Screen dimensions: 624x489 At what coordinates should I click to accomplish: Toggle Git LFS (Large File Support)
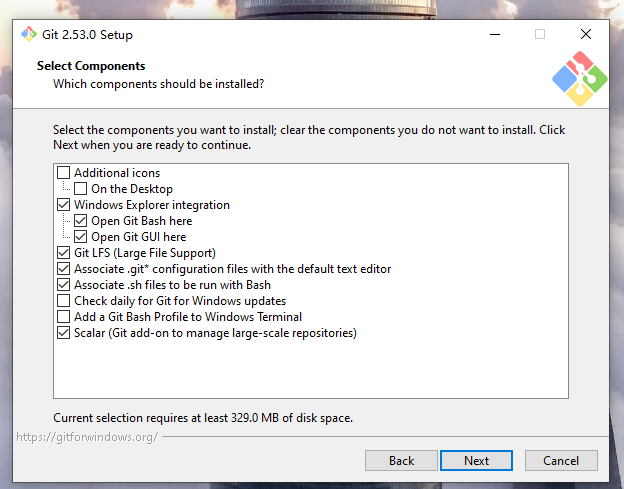(x=65, y=253)
